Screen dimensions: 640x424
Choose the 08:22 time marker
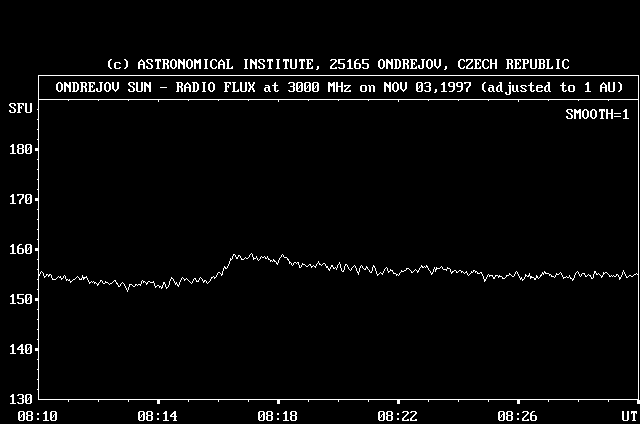397,415
